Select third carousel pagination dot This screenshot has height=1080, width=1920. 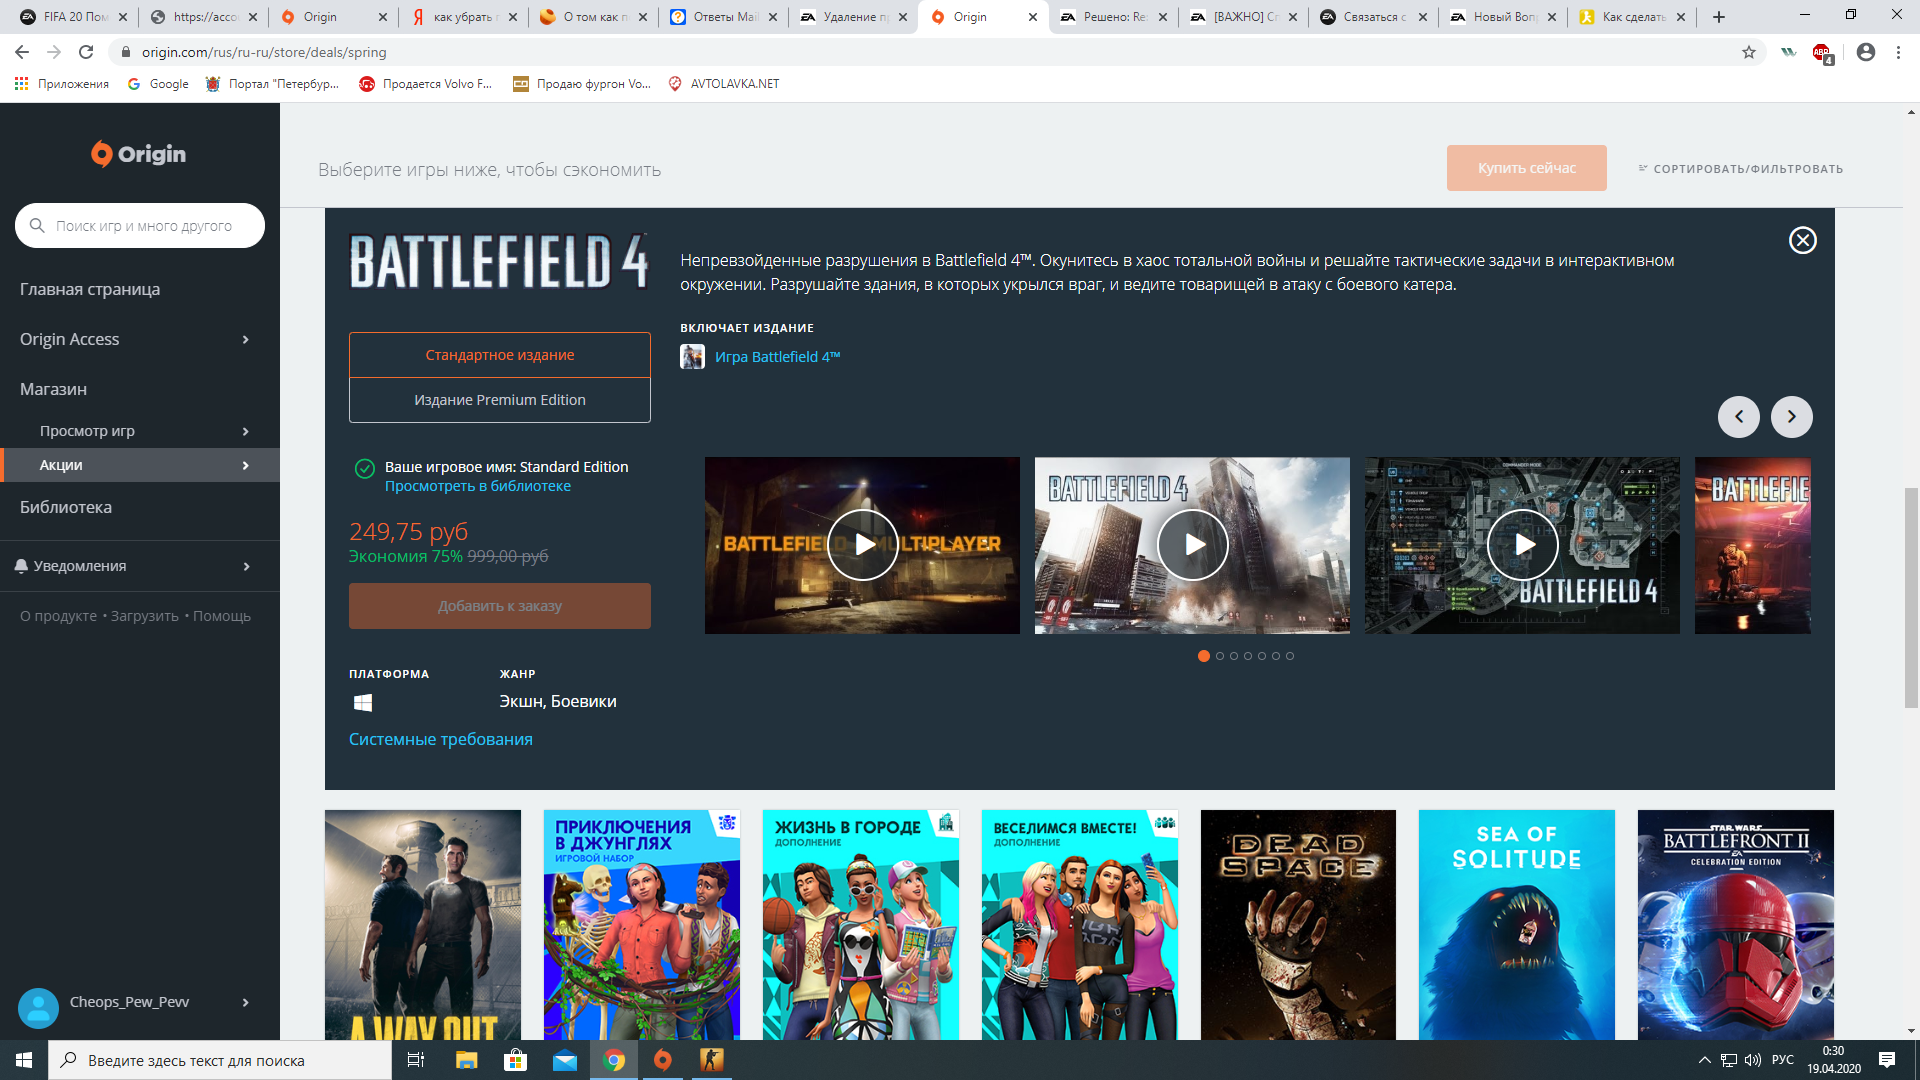click(x=1233, y=656)
